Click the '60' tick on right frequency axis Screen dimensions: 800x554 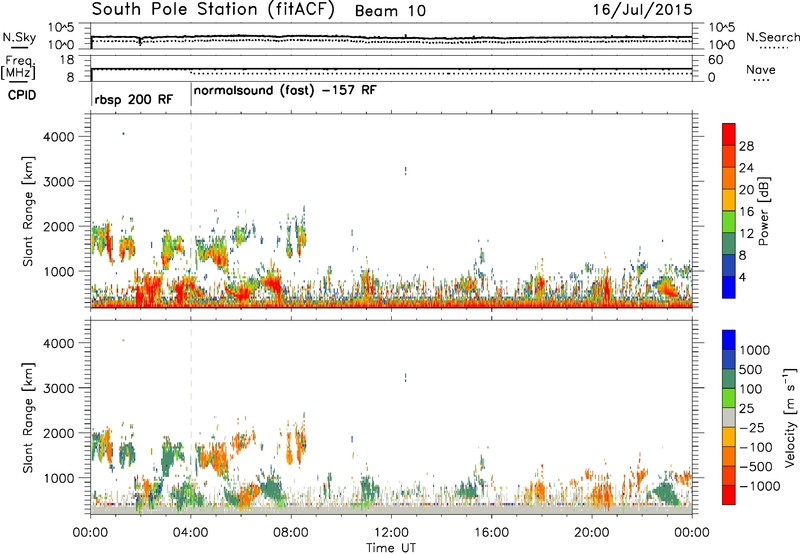click(715, 60)
